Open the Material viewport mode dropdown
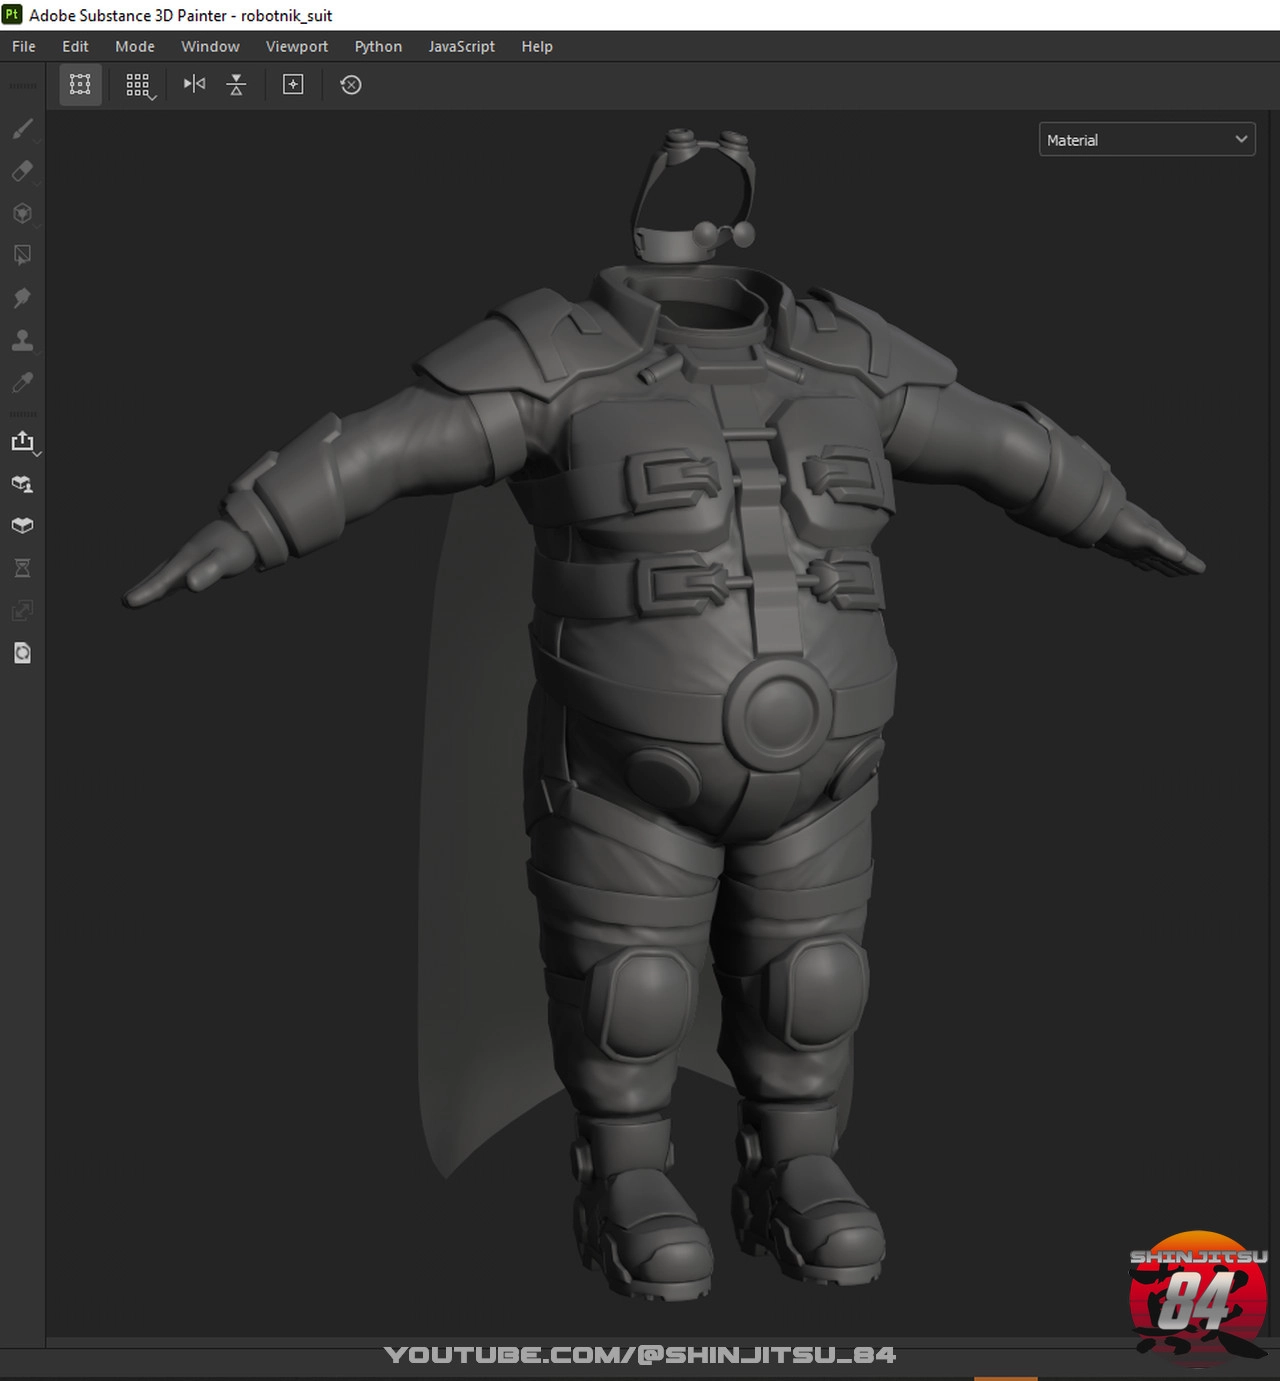The image size is (1280, 1381). 1146,140
